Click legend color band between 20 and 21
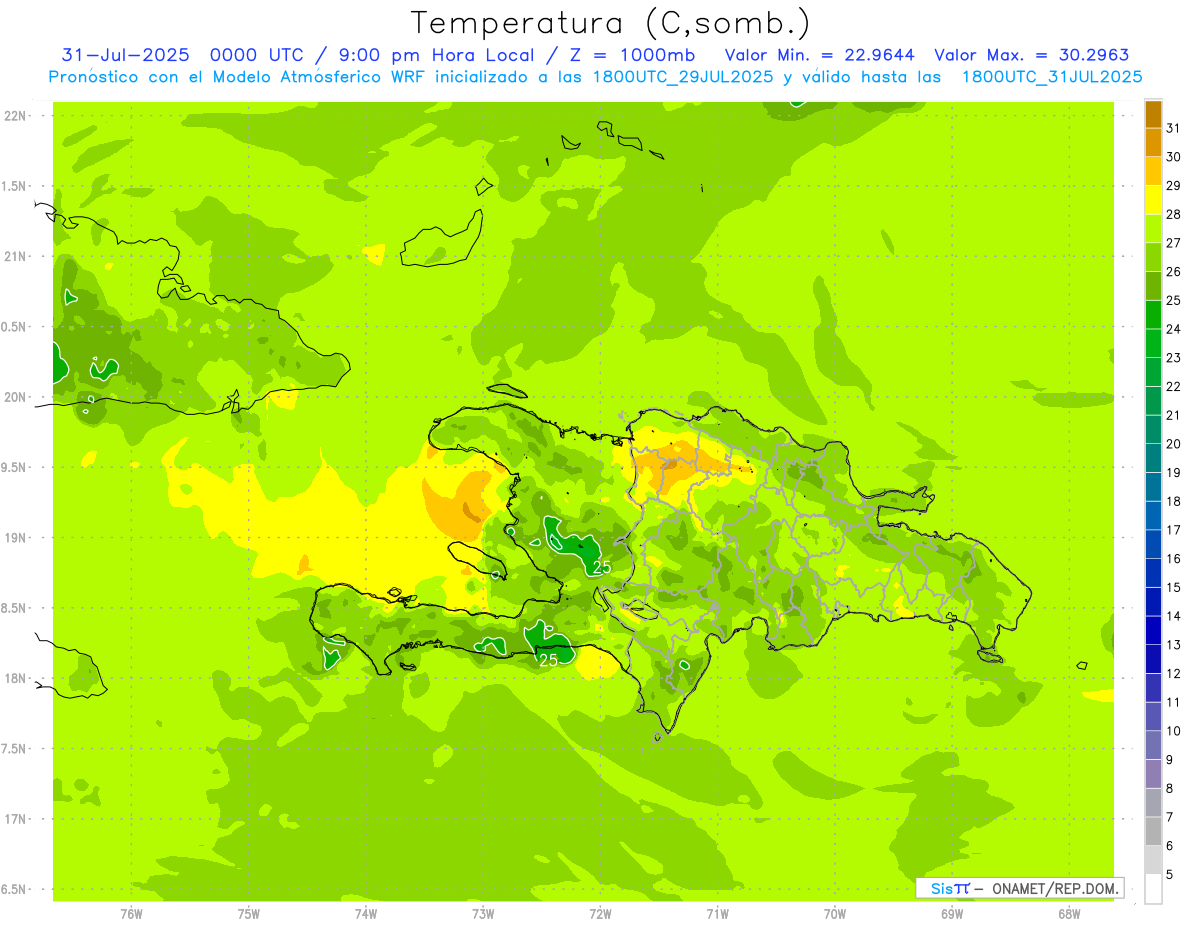 (1153, 430)
